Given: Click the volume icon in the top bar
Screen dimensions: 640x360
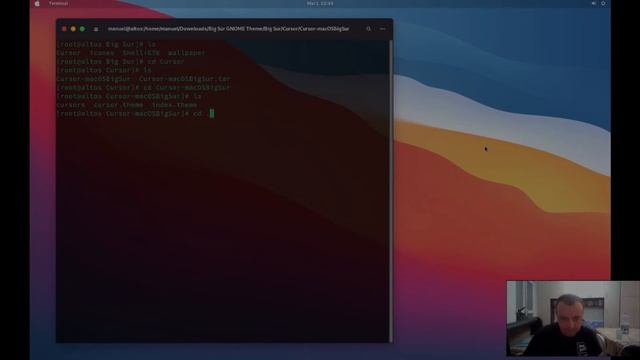Looking at the screenshot, I should click(593, 3).
